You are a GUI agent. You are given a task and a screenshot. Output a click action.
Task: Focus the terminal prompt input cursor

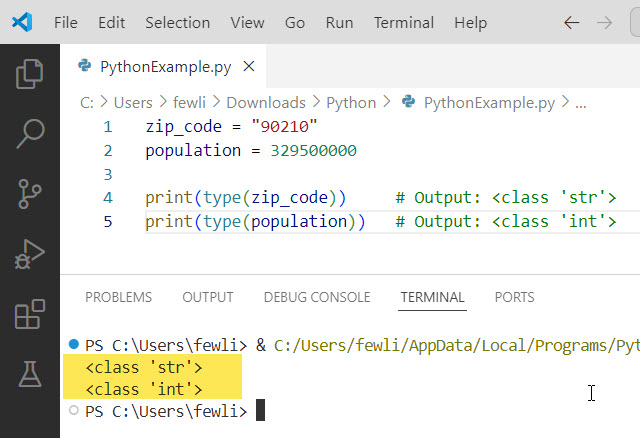260,410
